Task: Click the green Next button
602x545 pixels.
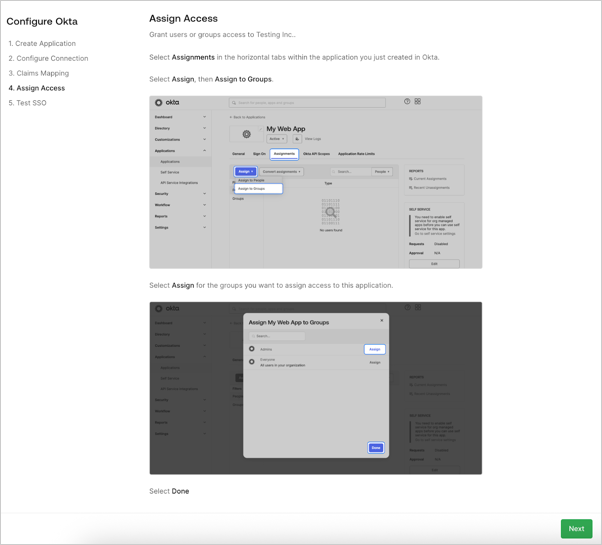Action: pyautogui.click(x=576, y=528)
